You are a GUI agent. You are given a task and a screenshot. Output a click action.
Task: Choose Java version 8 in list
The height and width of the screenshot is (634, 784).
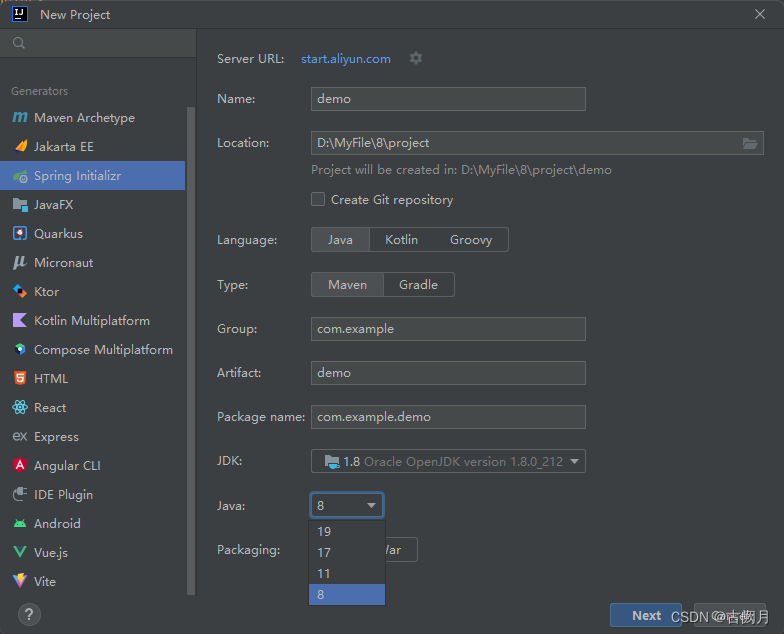(x=347, y=594)
